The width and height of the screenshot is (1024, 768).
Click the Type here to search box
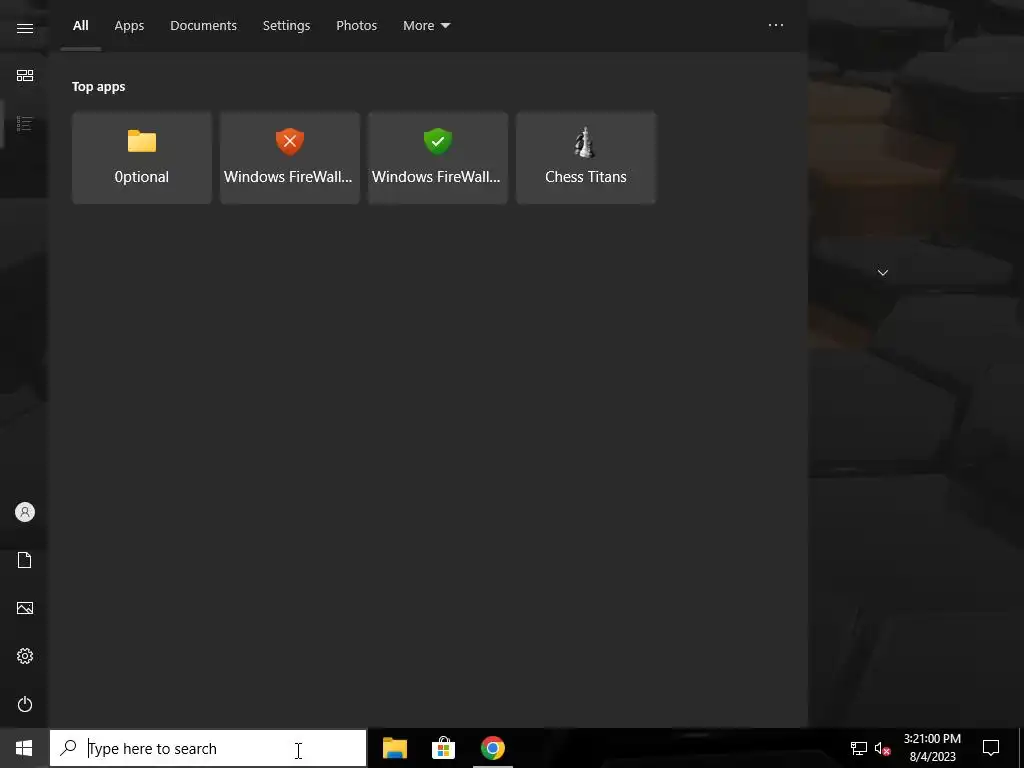[x=208, y=748]
